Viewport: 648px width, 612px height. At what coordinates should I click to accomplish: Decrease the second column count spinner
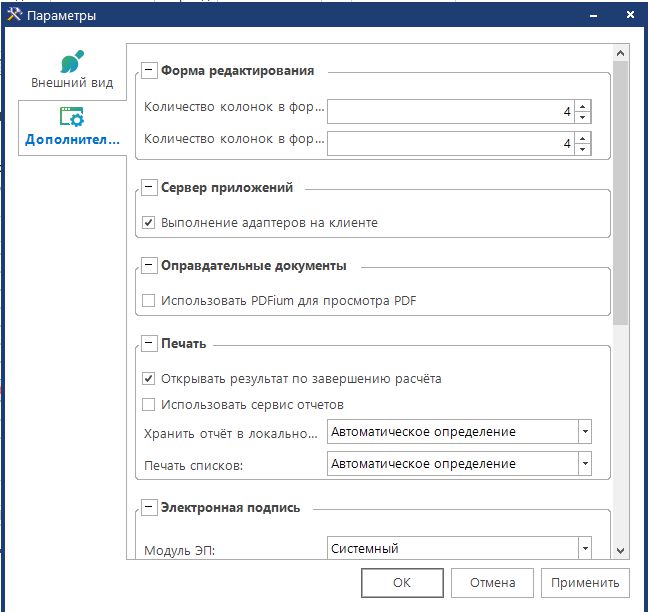[x=583, y=150]
